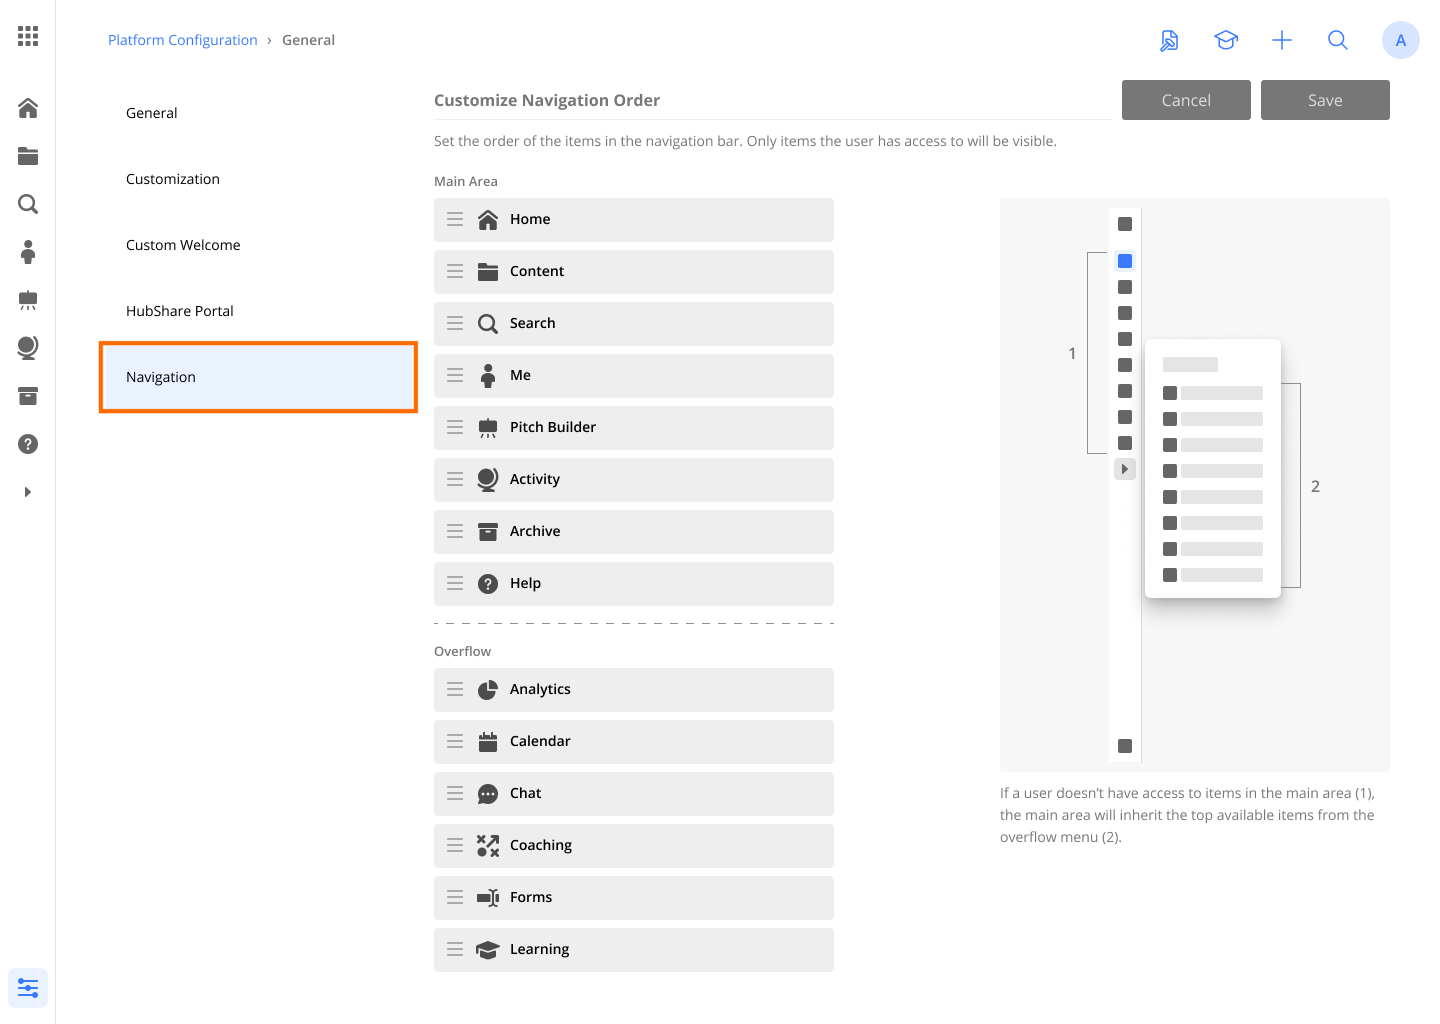Screen dimensions: 1440x1024
Task: Open the HubShare Portal settings section
Action: point(180,311)
